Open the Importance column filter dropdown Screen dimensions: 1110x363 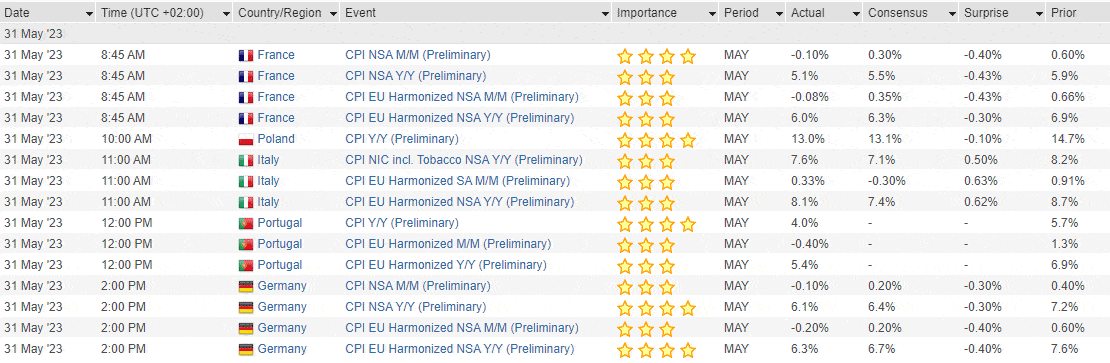[711, 13]
